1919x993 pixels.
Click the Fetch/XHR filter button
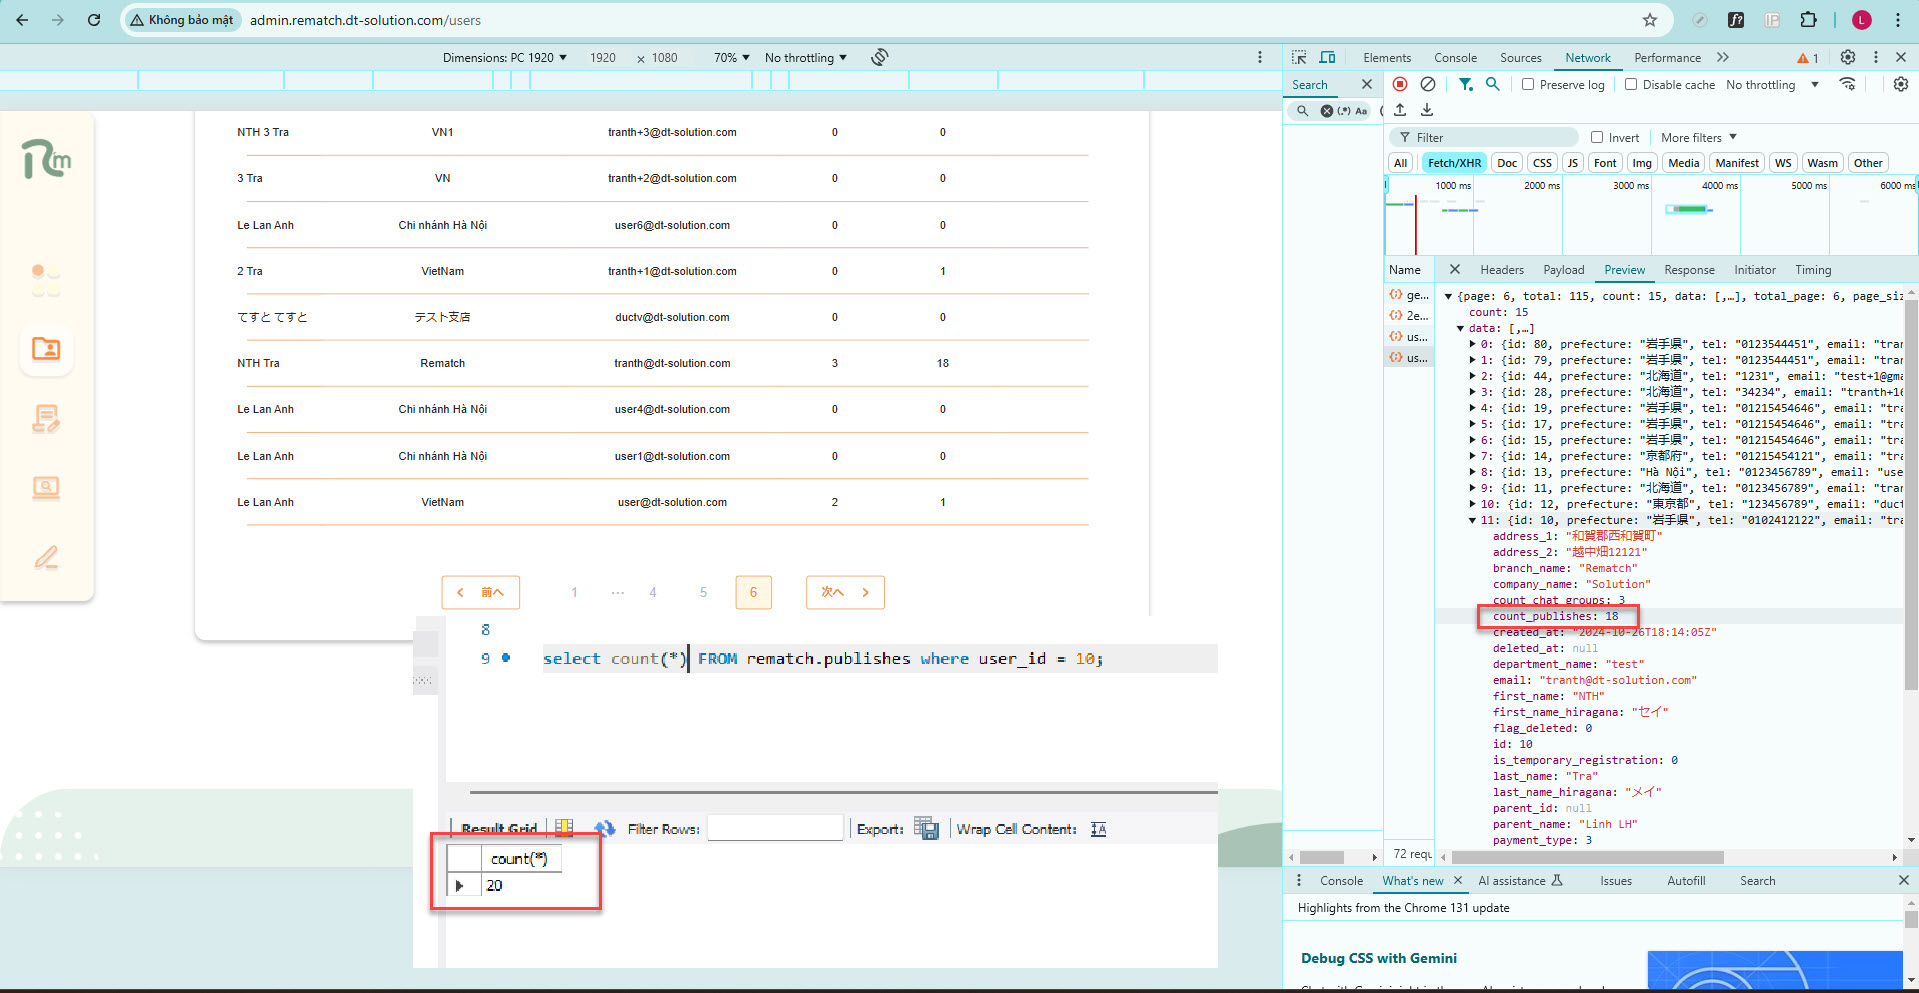[1454, 163]
